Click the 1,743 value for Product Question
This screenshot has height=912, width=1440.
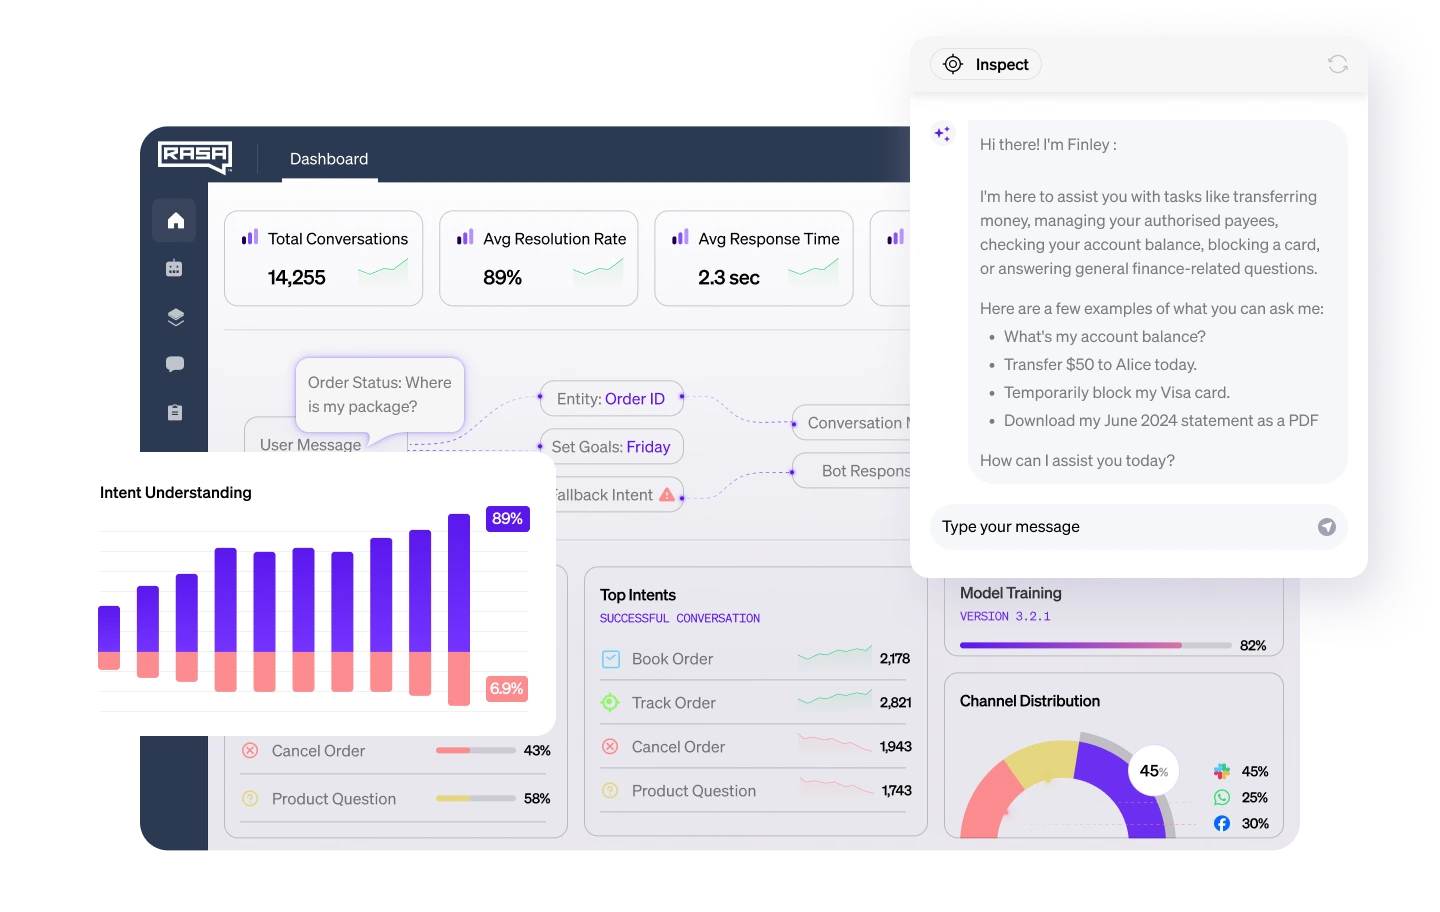pos(896,791)
